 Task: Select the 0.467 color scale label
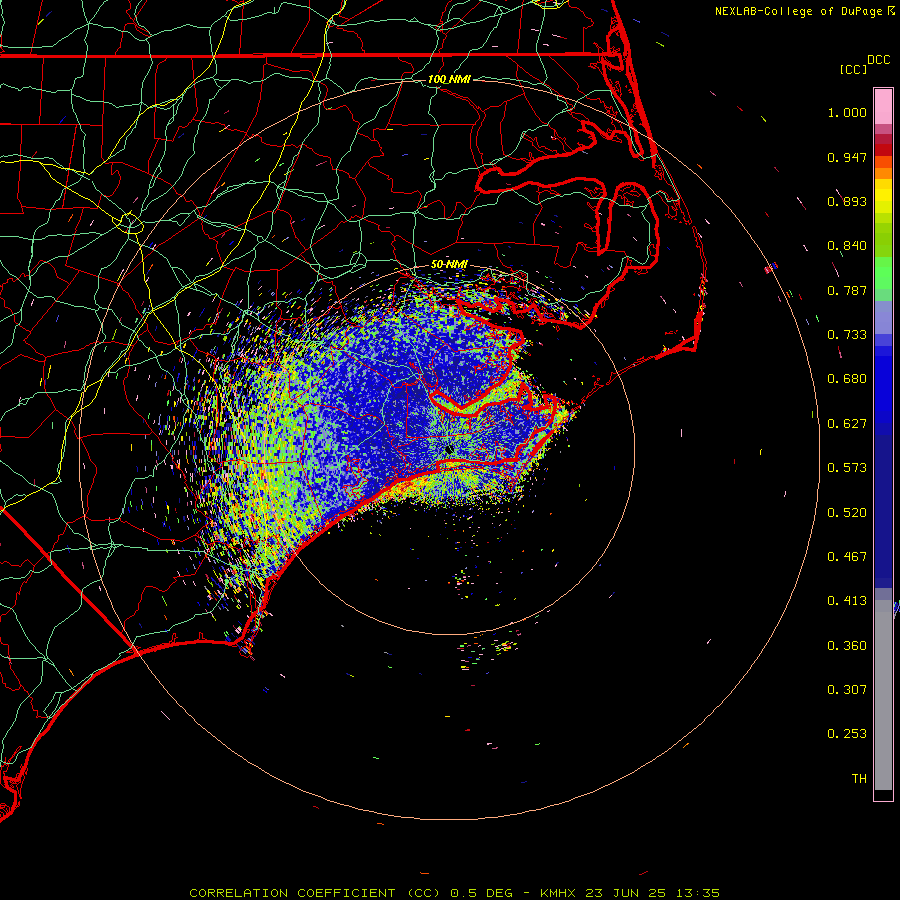[x=847, y=557]
